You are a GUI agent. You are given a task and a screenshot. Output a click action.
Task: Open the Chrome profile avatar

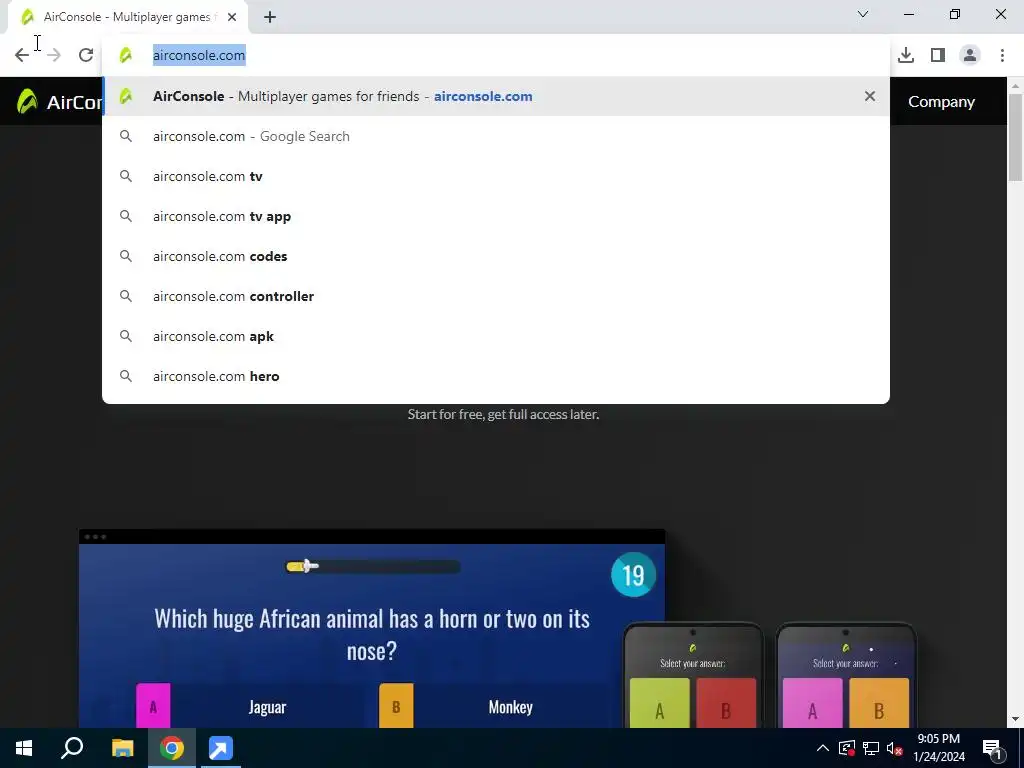click(x=970, y=55)
